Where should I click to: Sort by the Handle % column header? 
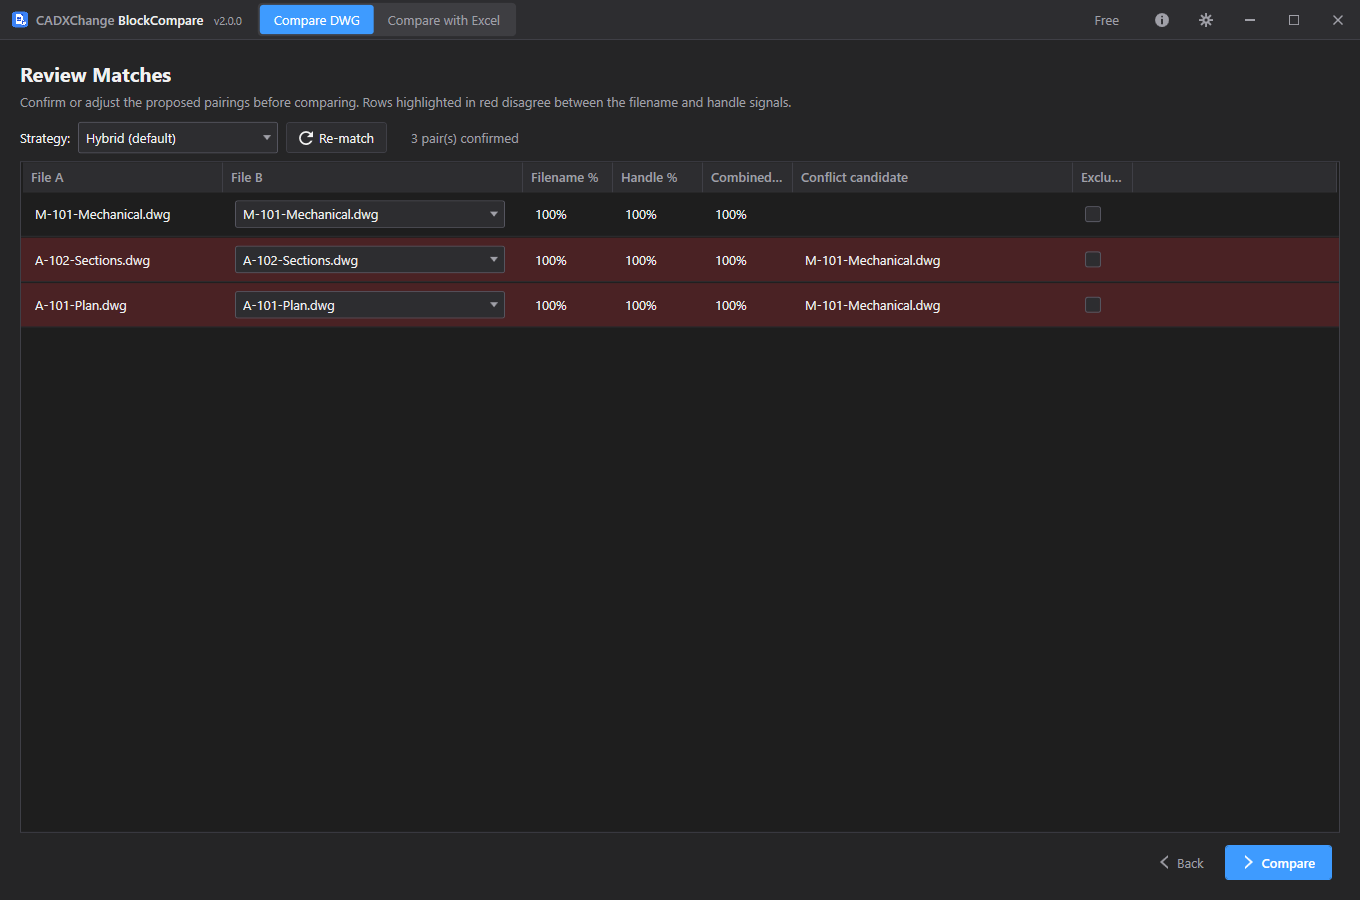click(657, 177)
